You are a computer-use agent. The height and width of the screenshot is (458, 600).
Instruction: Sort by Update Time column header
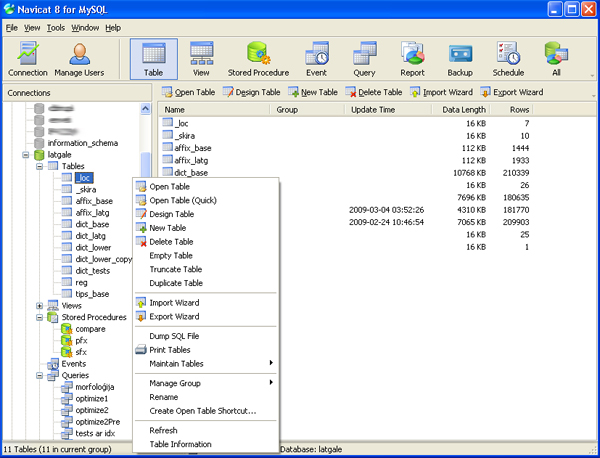(x=388, y=110)
